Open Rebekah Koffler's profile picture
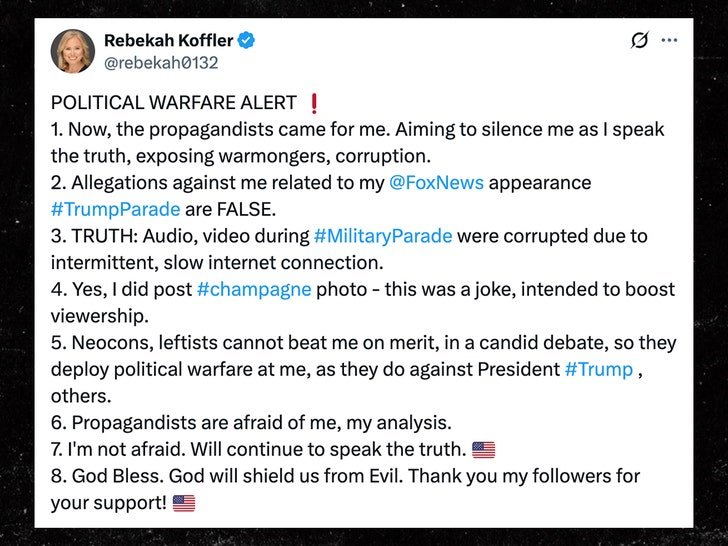The image size is (728, 546). click(x=73, y=51)
